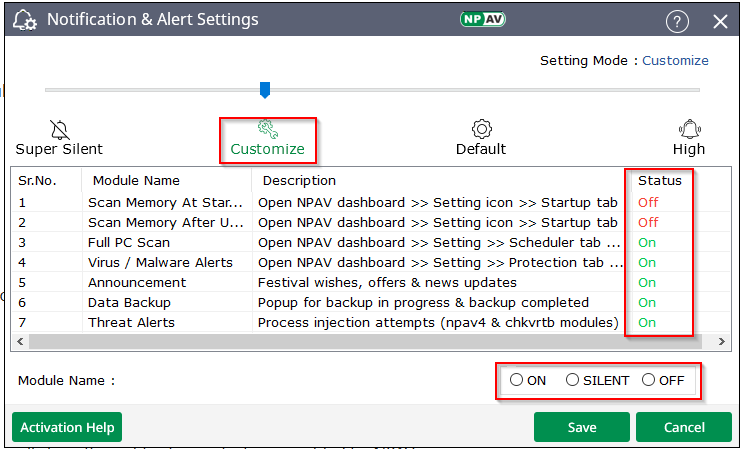The height and width of the screenshot is (449, 743).
Task: Click the Description column header
Action: [x=299, y=181]
